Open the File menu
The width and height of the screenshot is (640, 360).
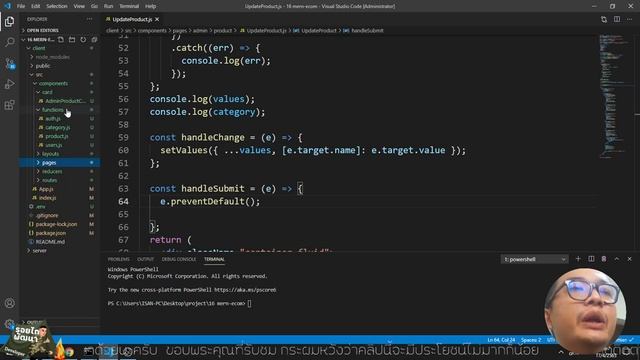21,6
